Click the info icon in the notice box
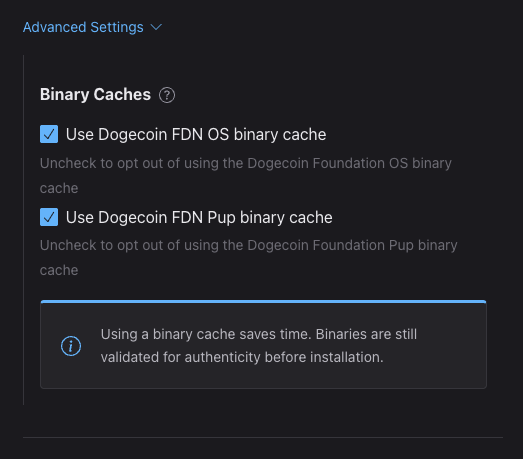Screen dimensions: 523x459 [x=71, y=346]
